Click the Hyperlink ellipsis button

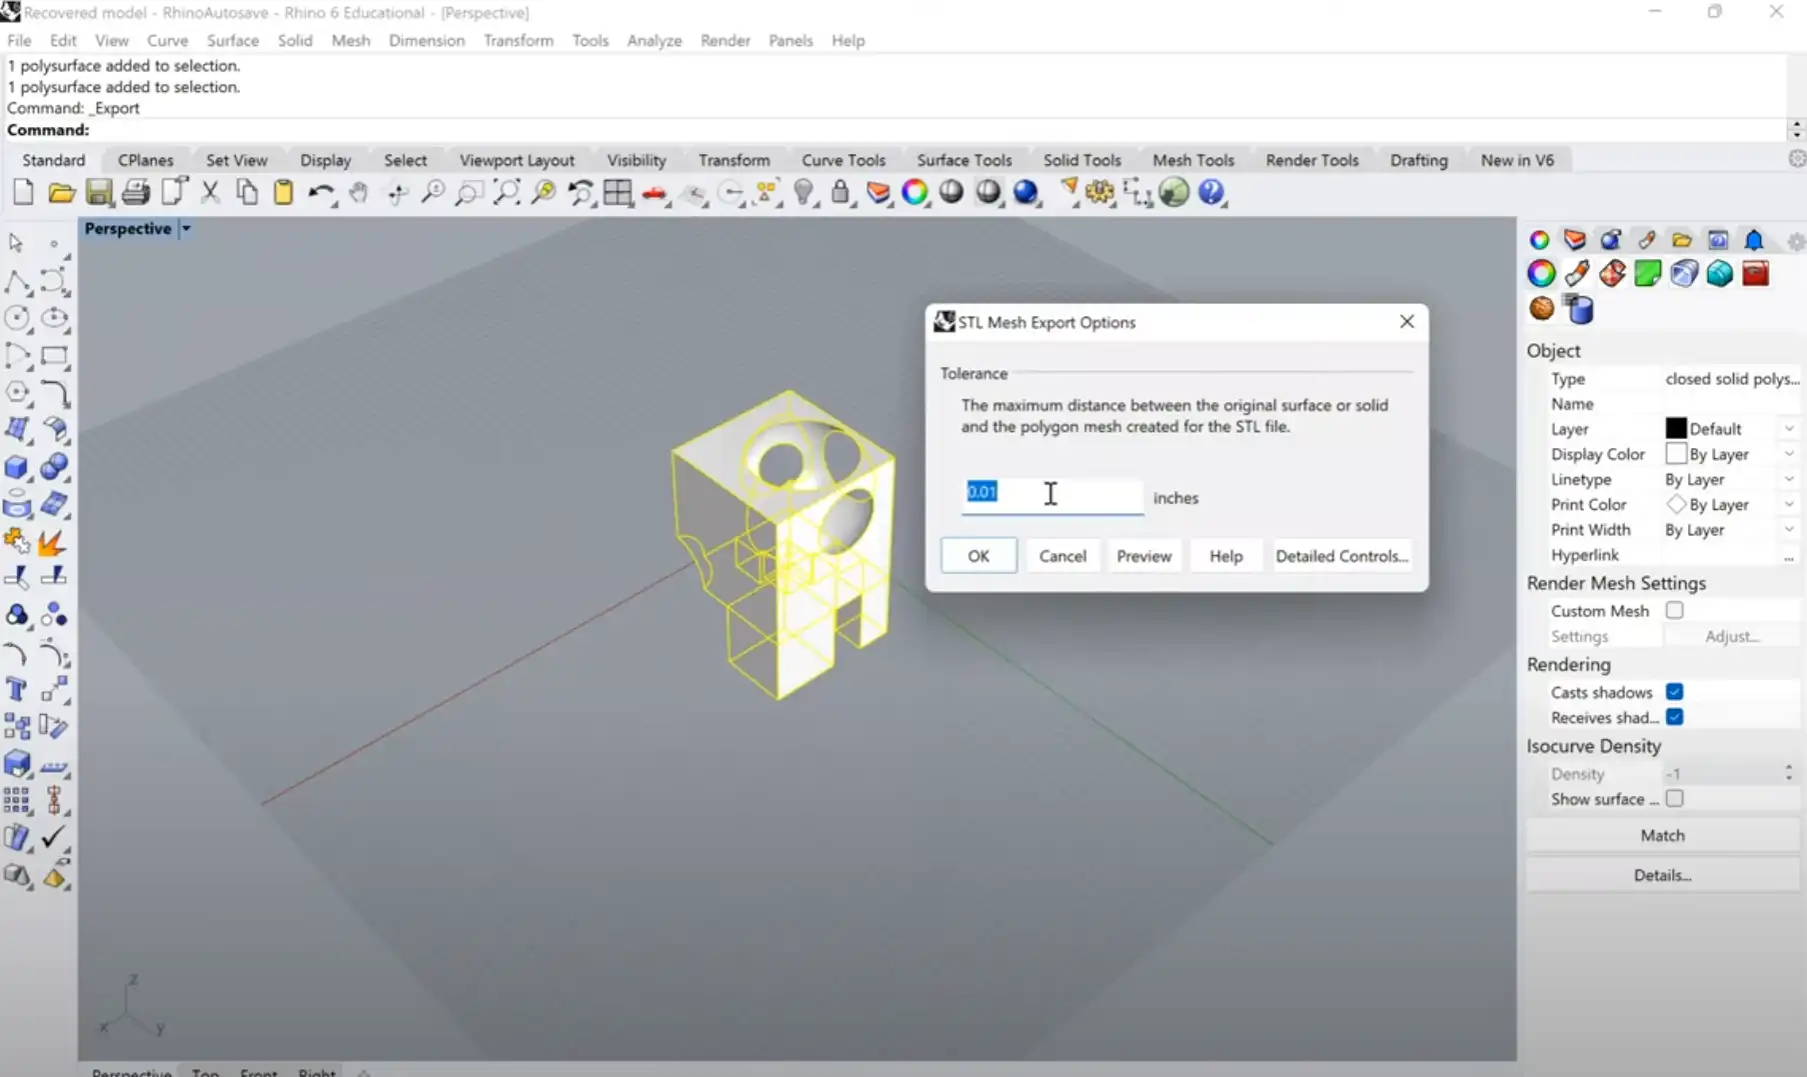click(x=1788, y=557)
